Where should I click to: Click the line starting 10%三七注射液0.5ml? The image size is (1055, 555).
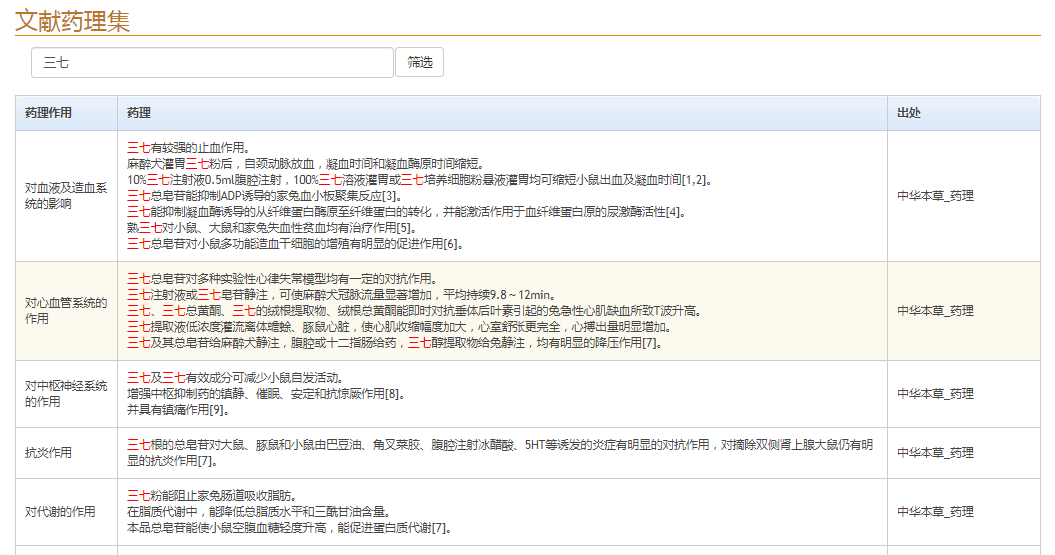coord(419,180)
